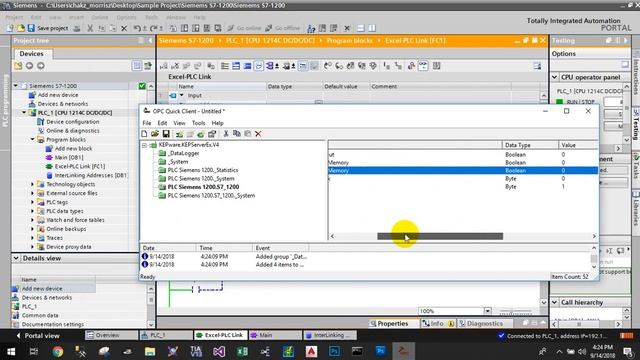Viewport: 640px width, 360px height.
Task: Open Help menu in OPC Quick Client
Action: [218, 123]
